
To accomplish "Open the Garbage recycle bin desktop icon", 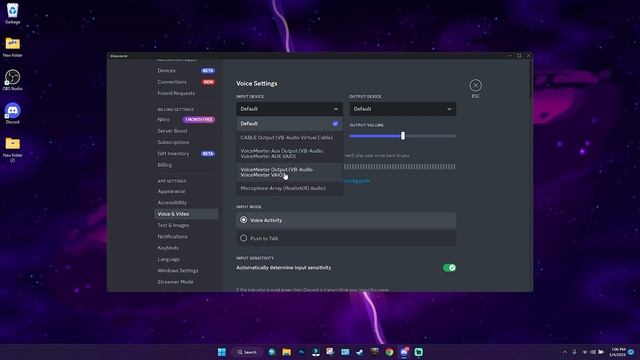I will pyautogui.click(x=13, y=13).
